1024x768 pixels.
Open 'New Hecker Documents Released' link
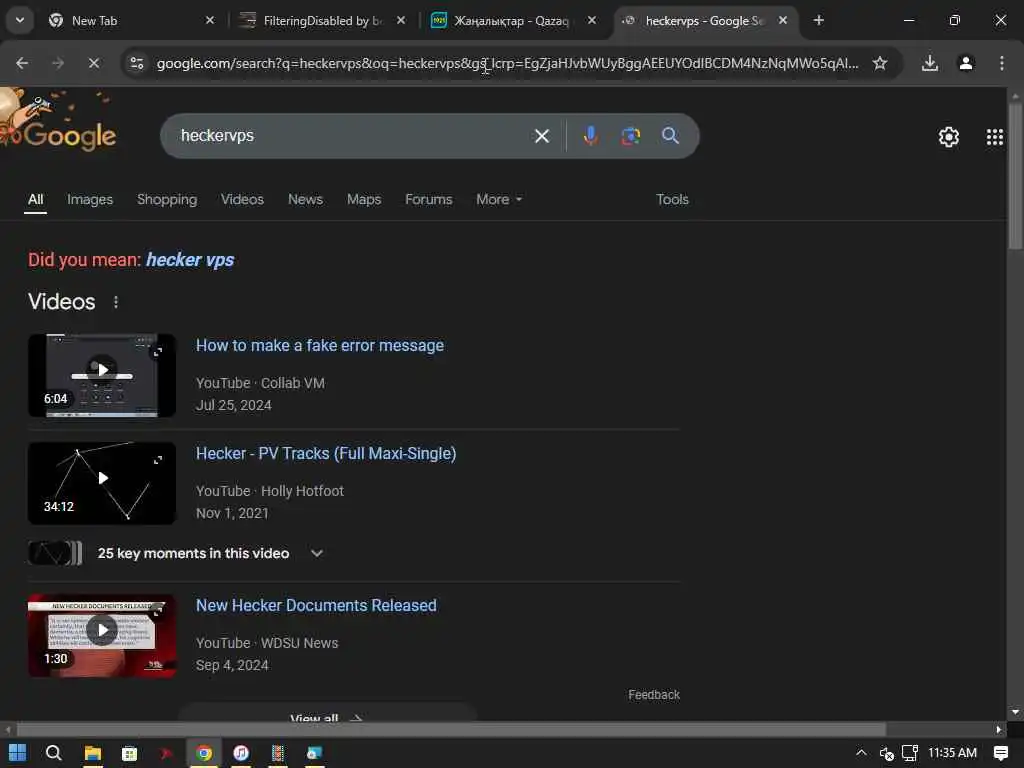(316, 605)
